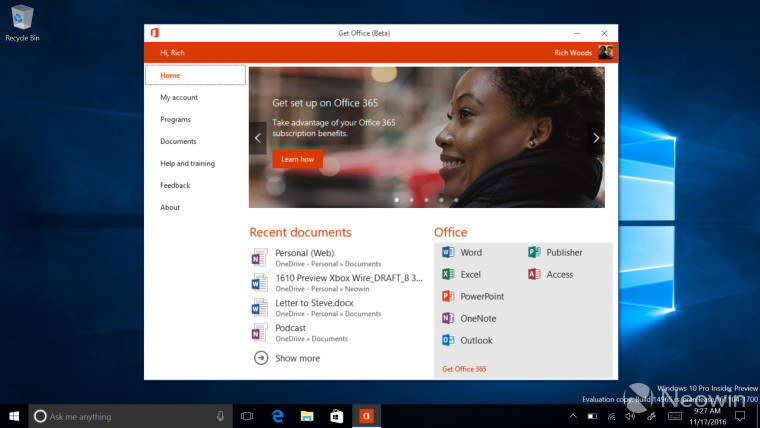The image size is (760, 428).
Task: Click the Show more arrow icon
Action: pos(261,358)
